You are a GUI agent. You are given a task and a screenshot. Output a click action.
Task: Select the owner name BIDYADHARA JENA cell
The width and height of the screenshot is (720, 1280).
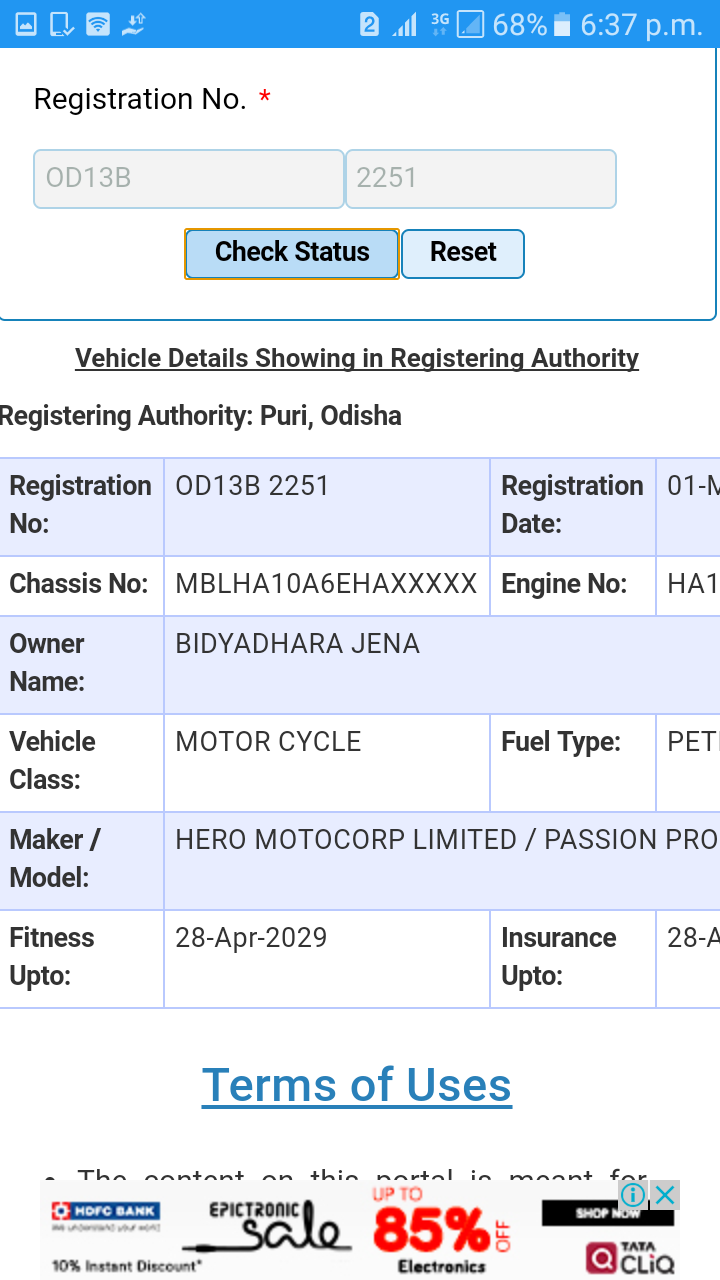pyautogui.click(x=442, y=663)
